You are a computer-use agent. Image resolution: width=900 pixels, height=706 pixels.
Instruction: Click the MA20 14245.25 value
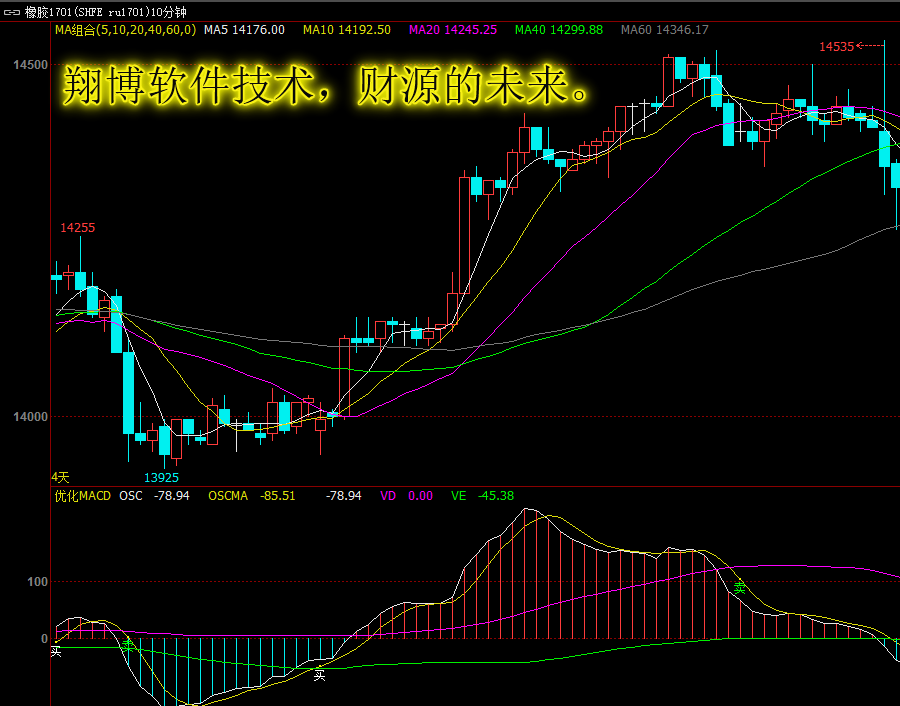pyautogui.click(x=453, y=30)
